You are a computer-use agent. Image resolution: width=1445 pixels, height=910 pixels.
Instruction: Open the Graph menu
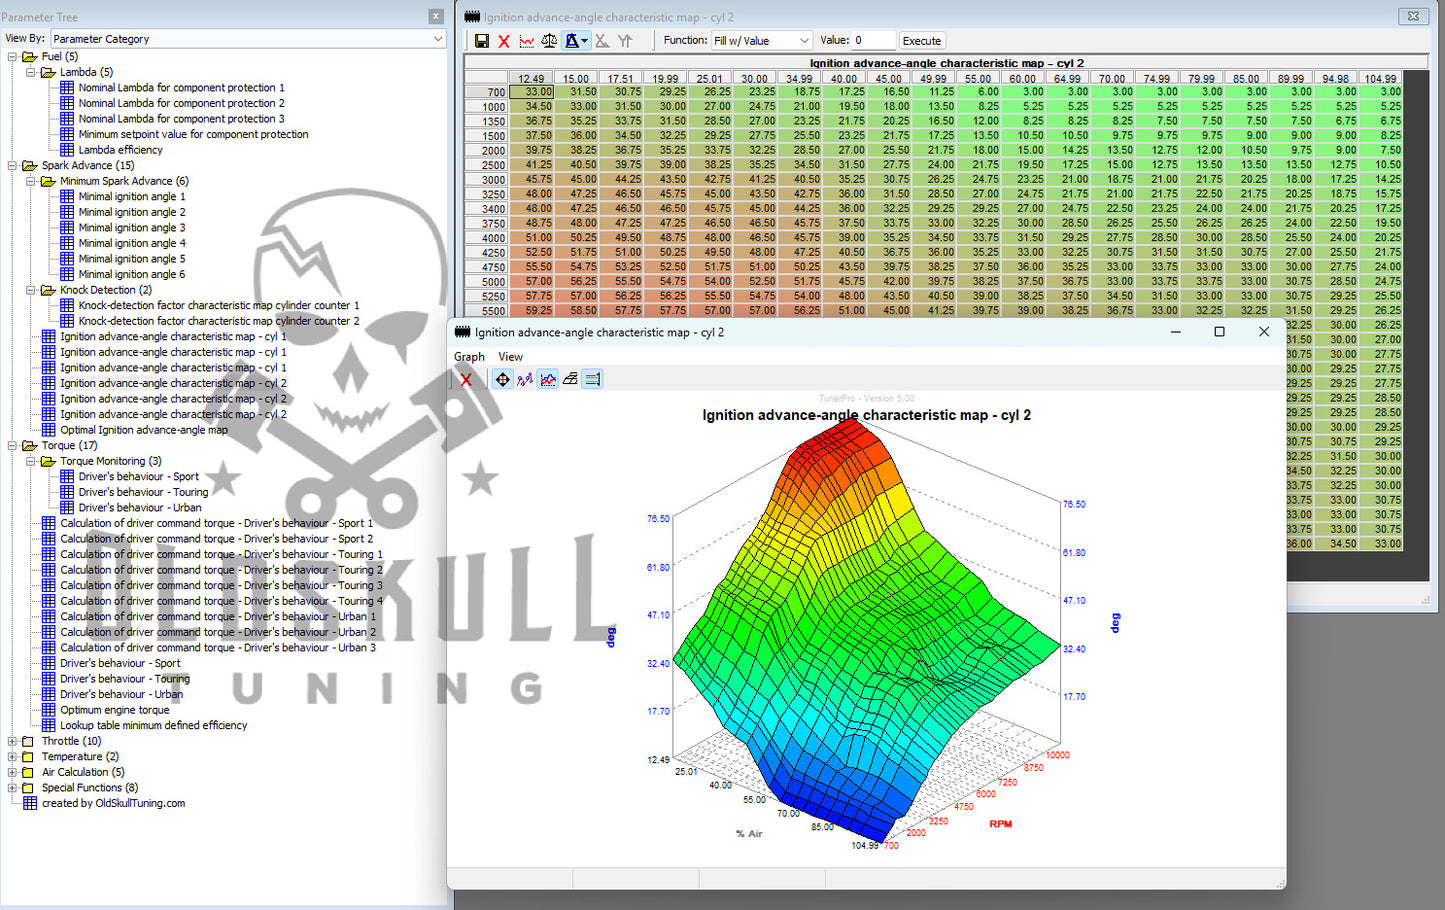(x=469, y=357)
